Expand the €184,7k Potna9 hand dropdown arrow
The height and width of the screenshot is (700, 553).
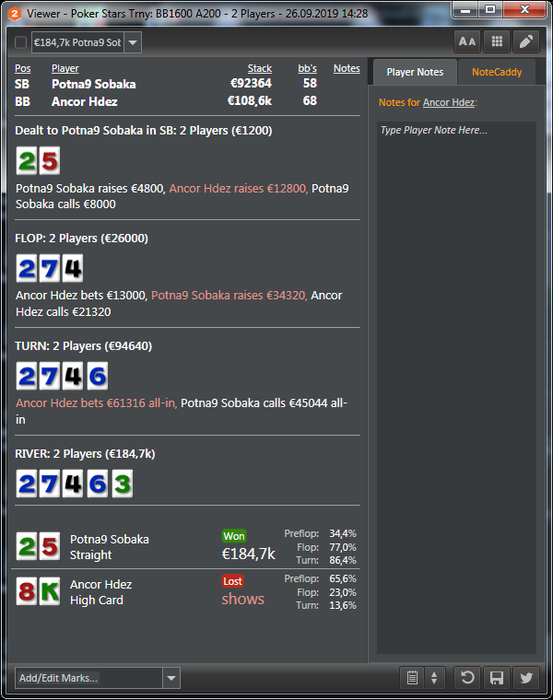[133, 42]
